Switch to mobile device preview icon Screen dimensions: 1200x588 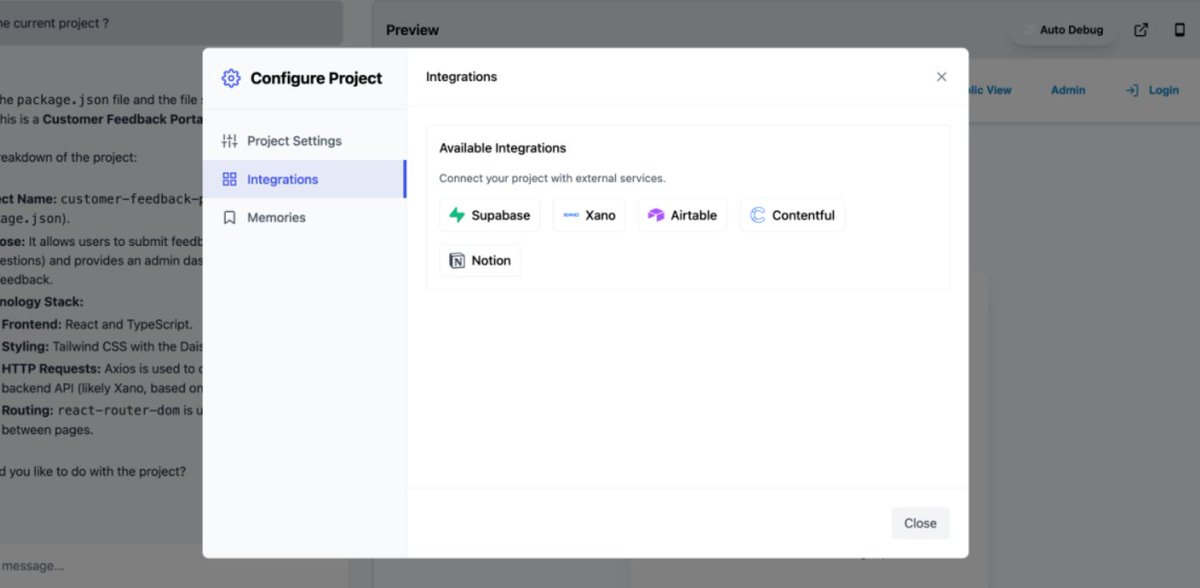click(x=1179, y=30)
